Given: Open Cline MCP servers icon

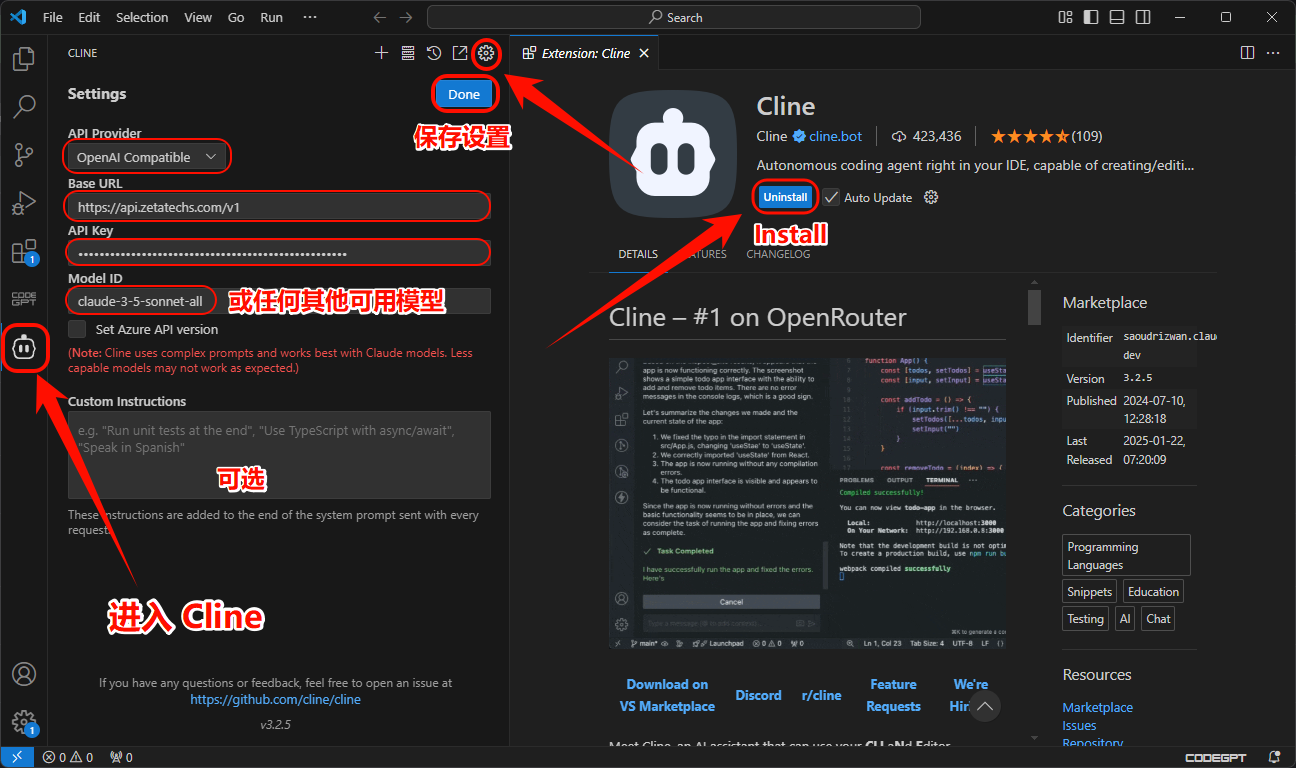Looking at the screenshot, I should pyautogui.click(x=408, y=53).
